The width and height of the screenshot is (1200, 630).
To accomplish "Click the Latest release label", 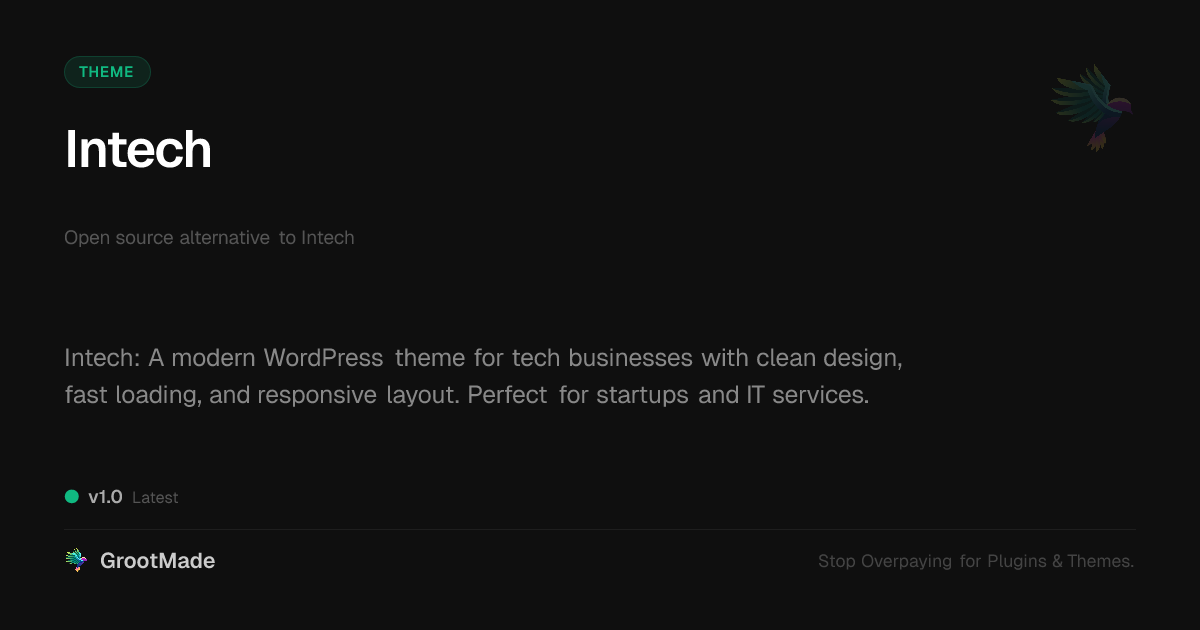I will click(155, 498).
